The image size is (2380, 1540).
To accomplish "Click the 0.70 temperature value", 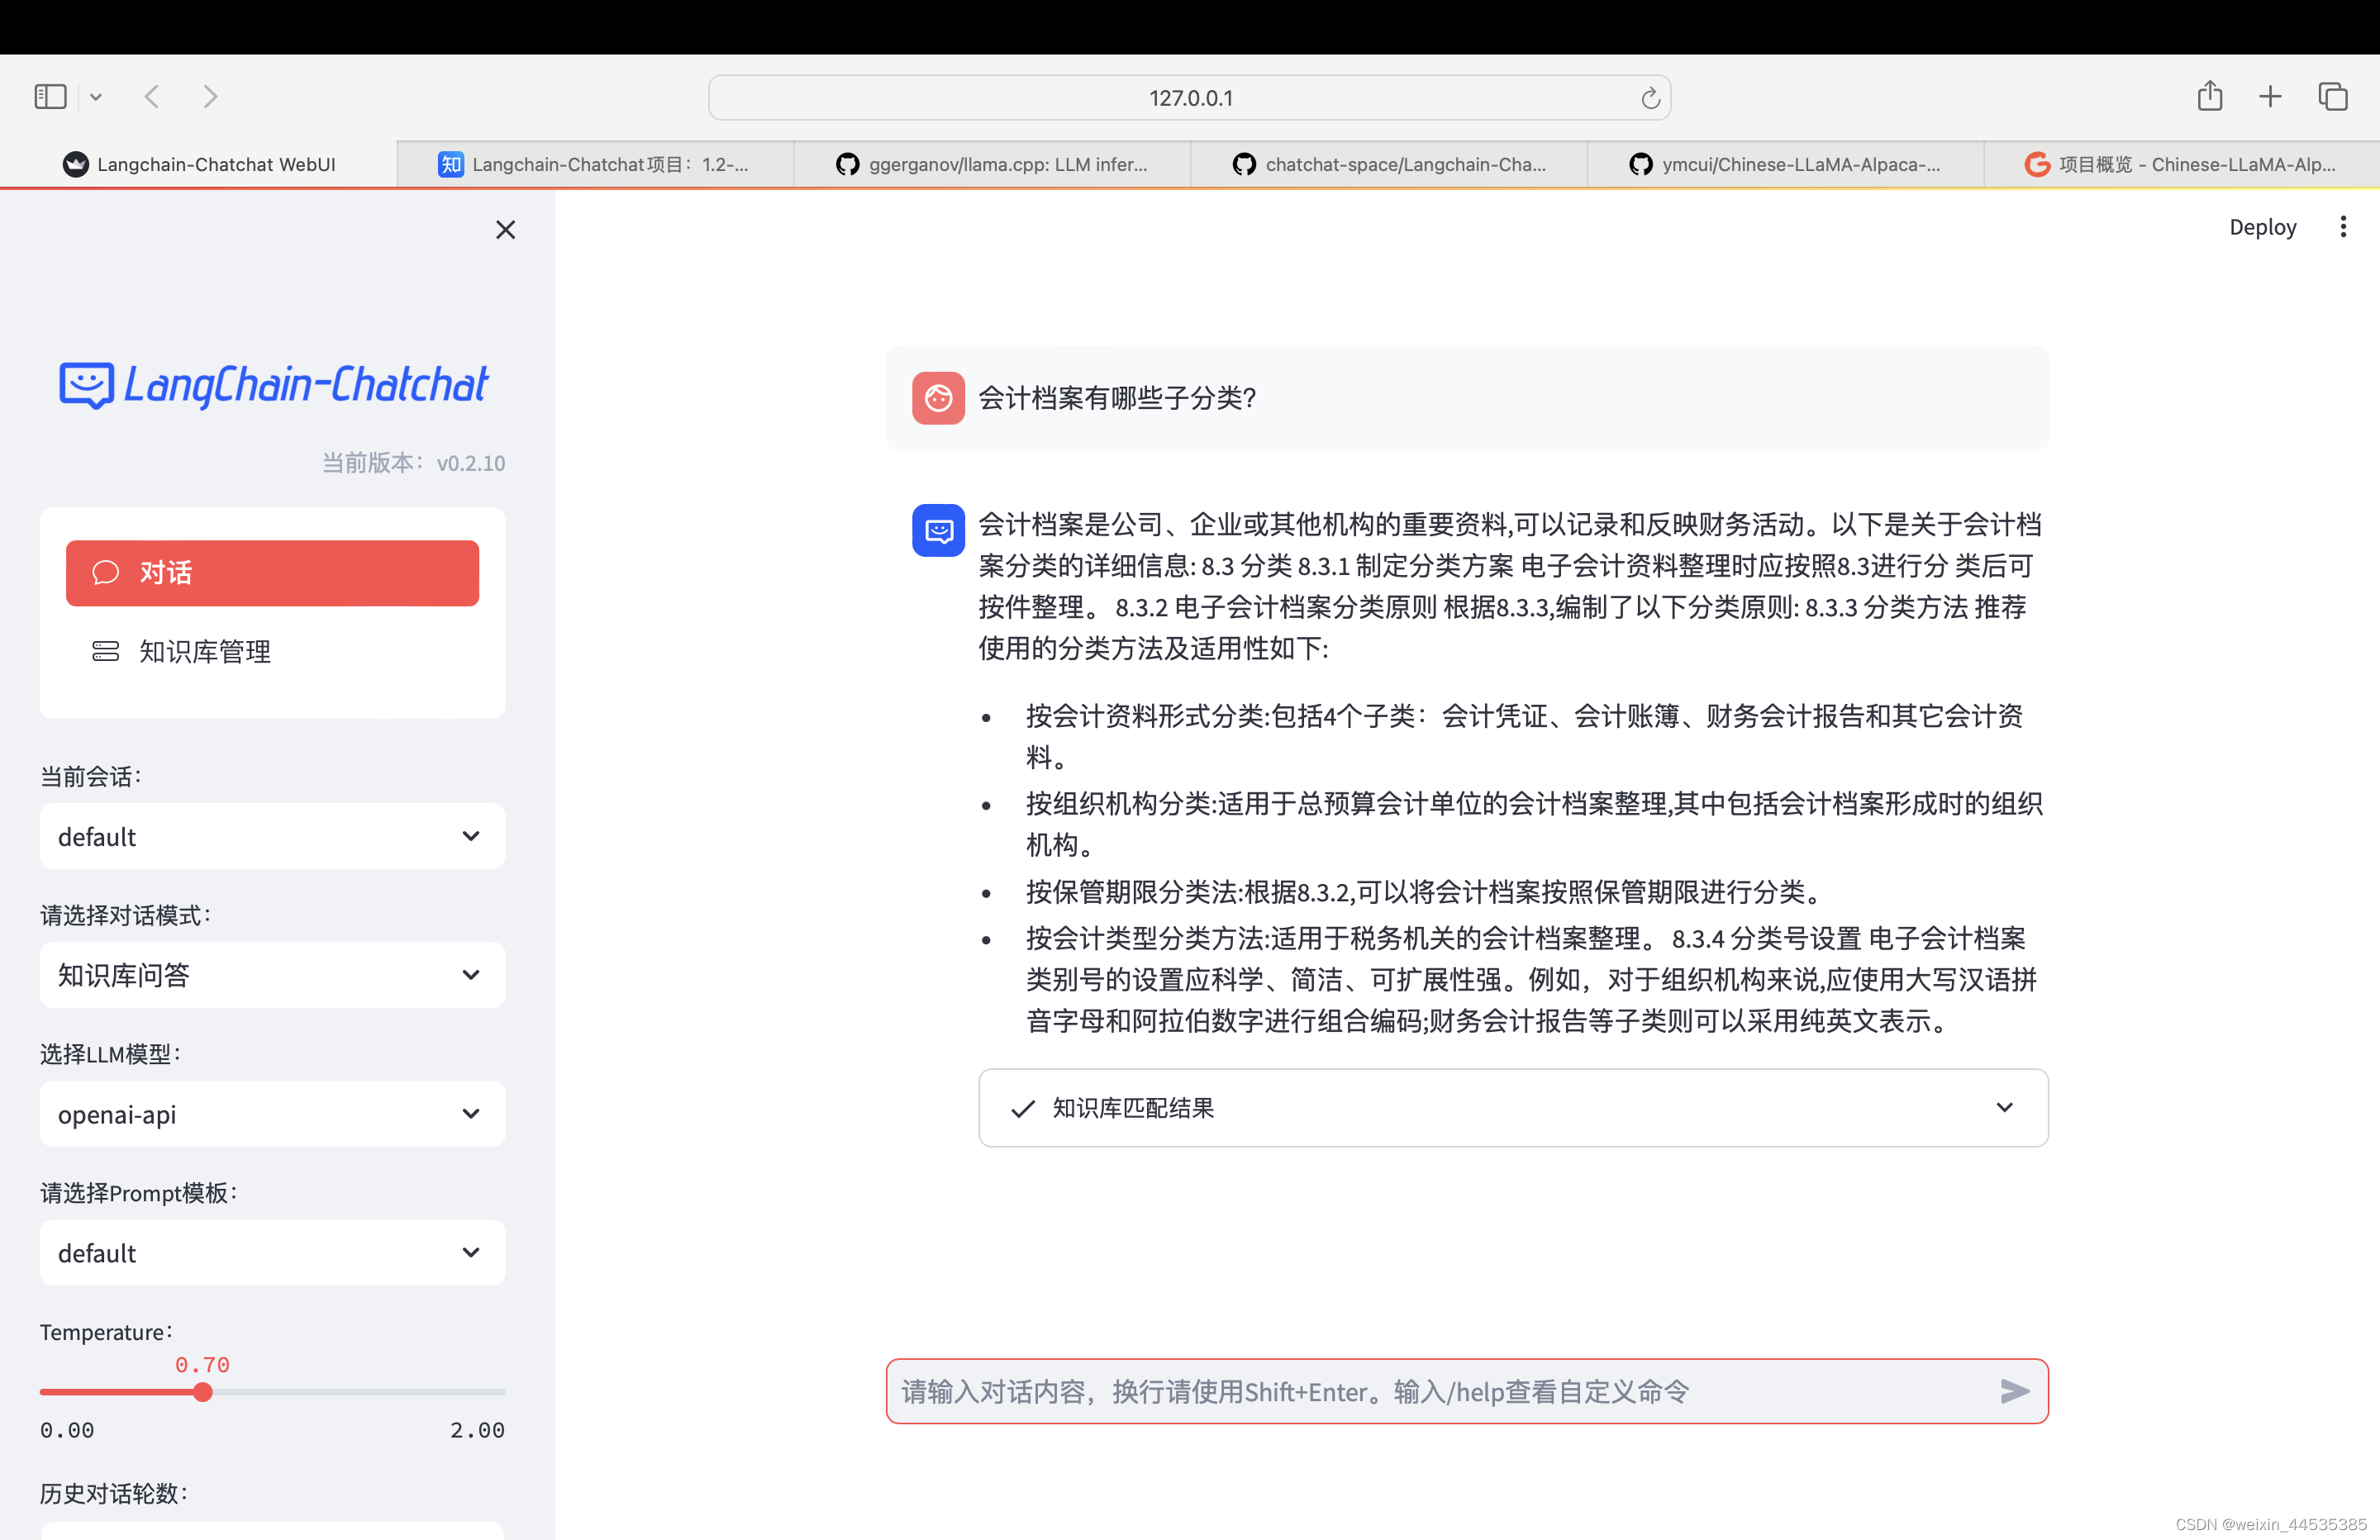I will [x=203, y=1365].
